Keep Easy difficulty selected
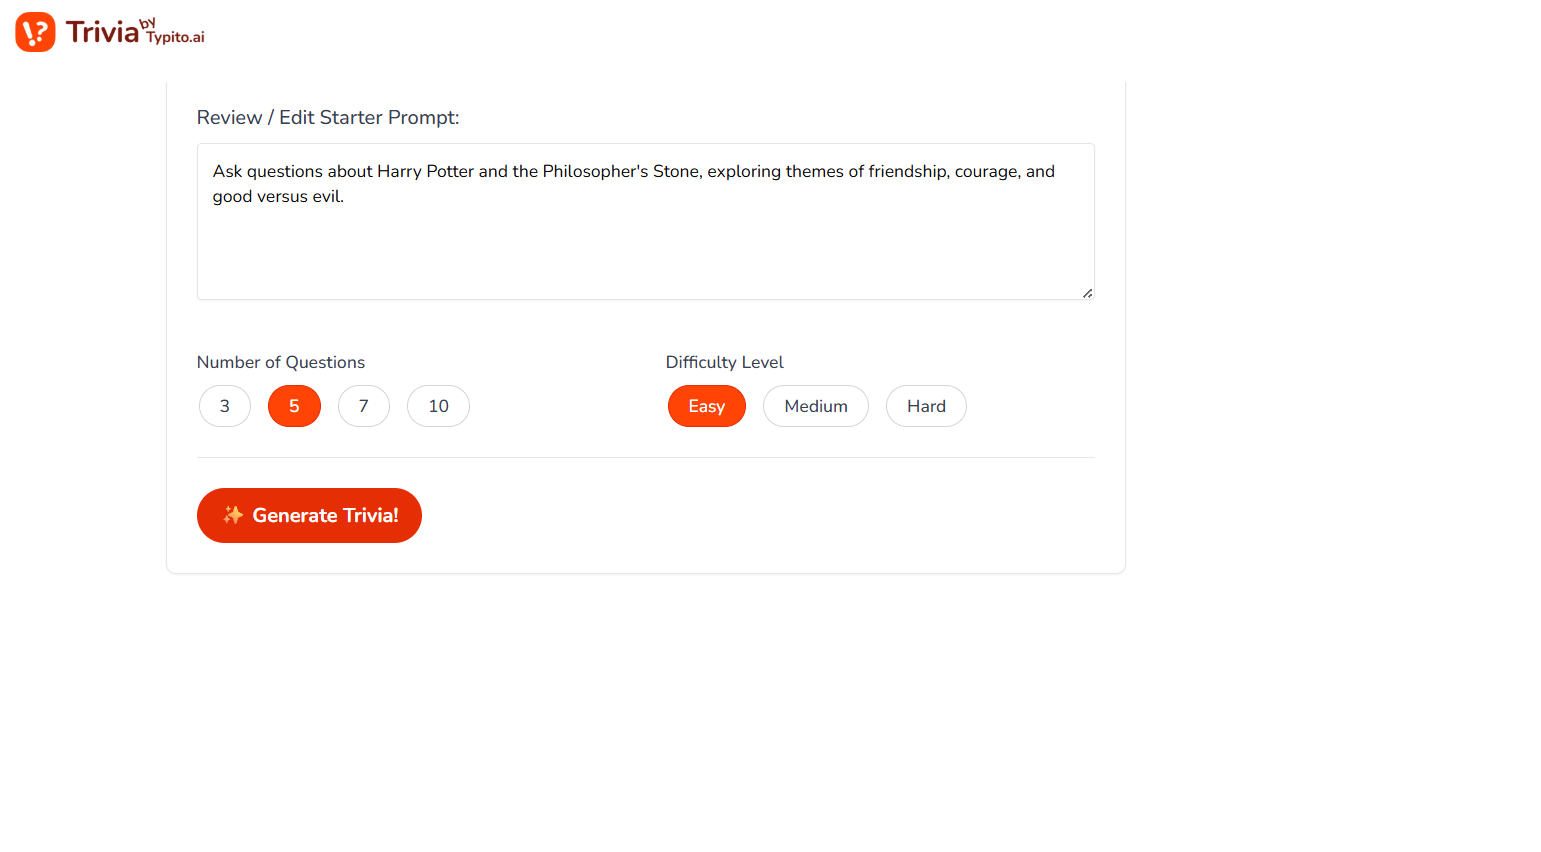 [x=707, y=406]
